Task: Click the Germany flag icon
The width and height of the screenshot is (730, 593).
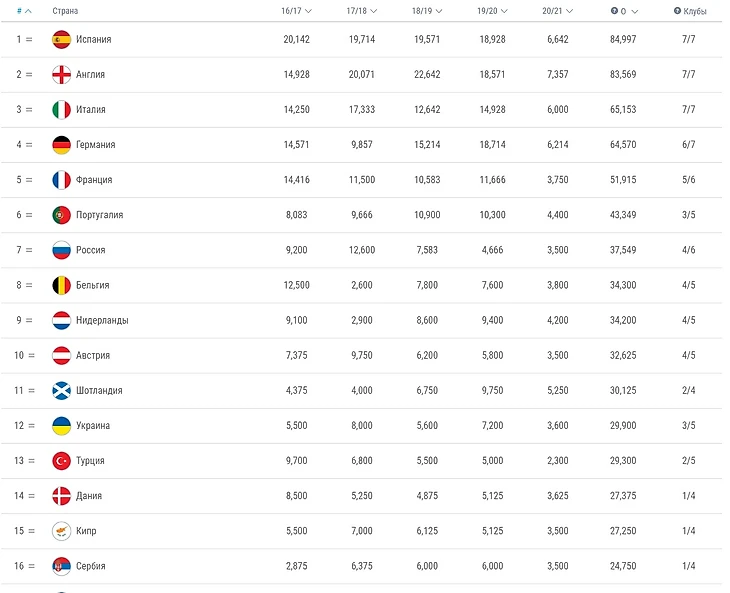Action: pos(61,145)
